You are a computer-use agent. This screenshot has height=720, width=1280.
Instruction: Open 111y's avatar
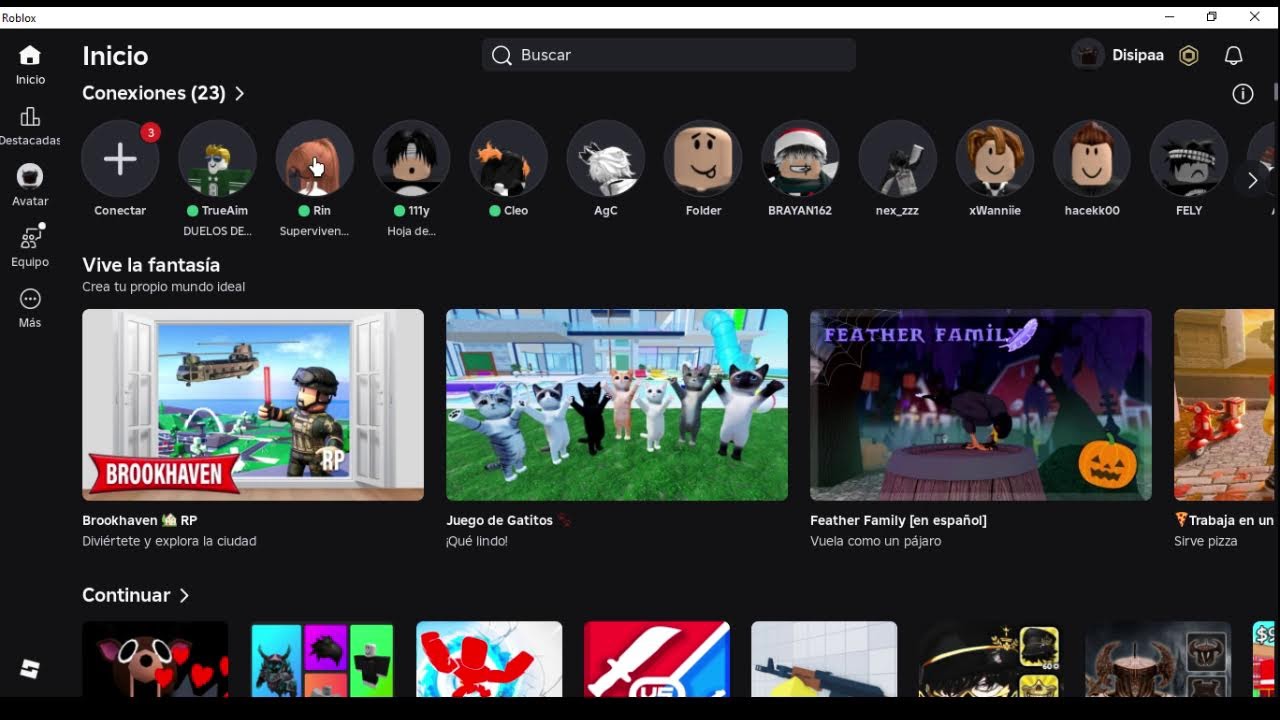click(411, 159)
